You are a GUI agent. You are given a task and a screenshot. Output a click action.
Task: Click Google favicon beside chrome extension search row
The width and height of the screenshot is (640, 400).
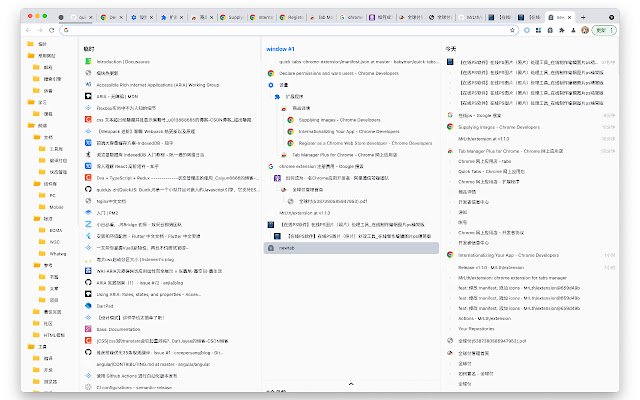point(271,166)
